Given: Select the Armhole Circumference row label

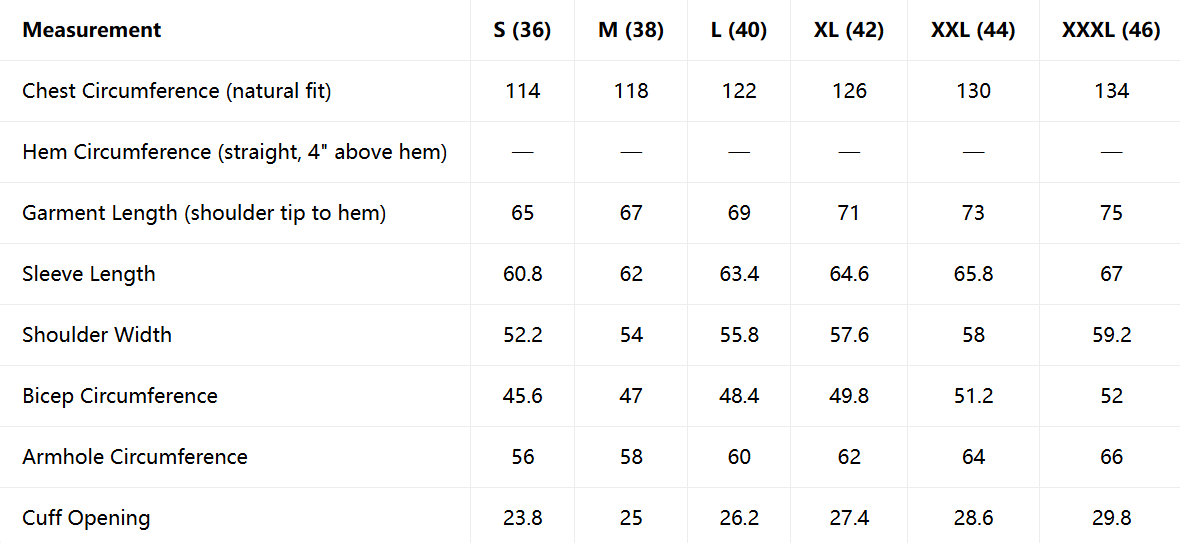Looking at the screenshot, I should tap(135, 457).
